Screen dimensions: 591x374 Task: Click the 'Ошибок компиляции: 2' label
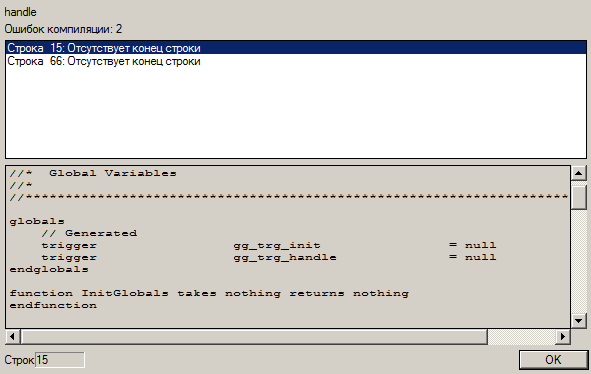63,29
